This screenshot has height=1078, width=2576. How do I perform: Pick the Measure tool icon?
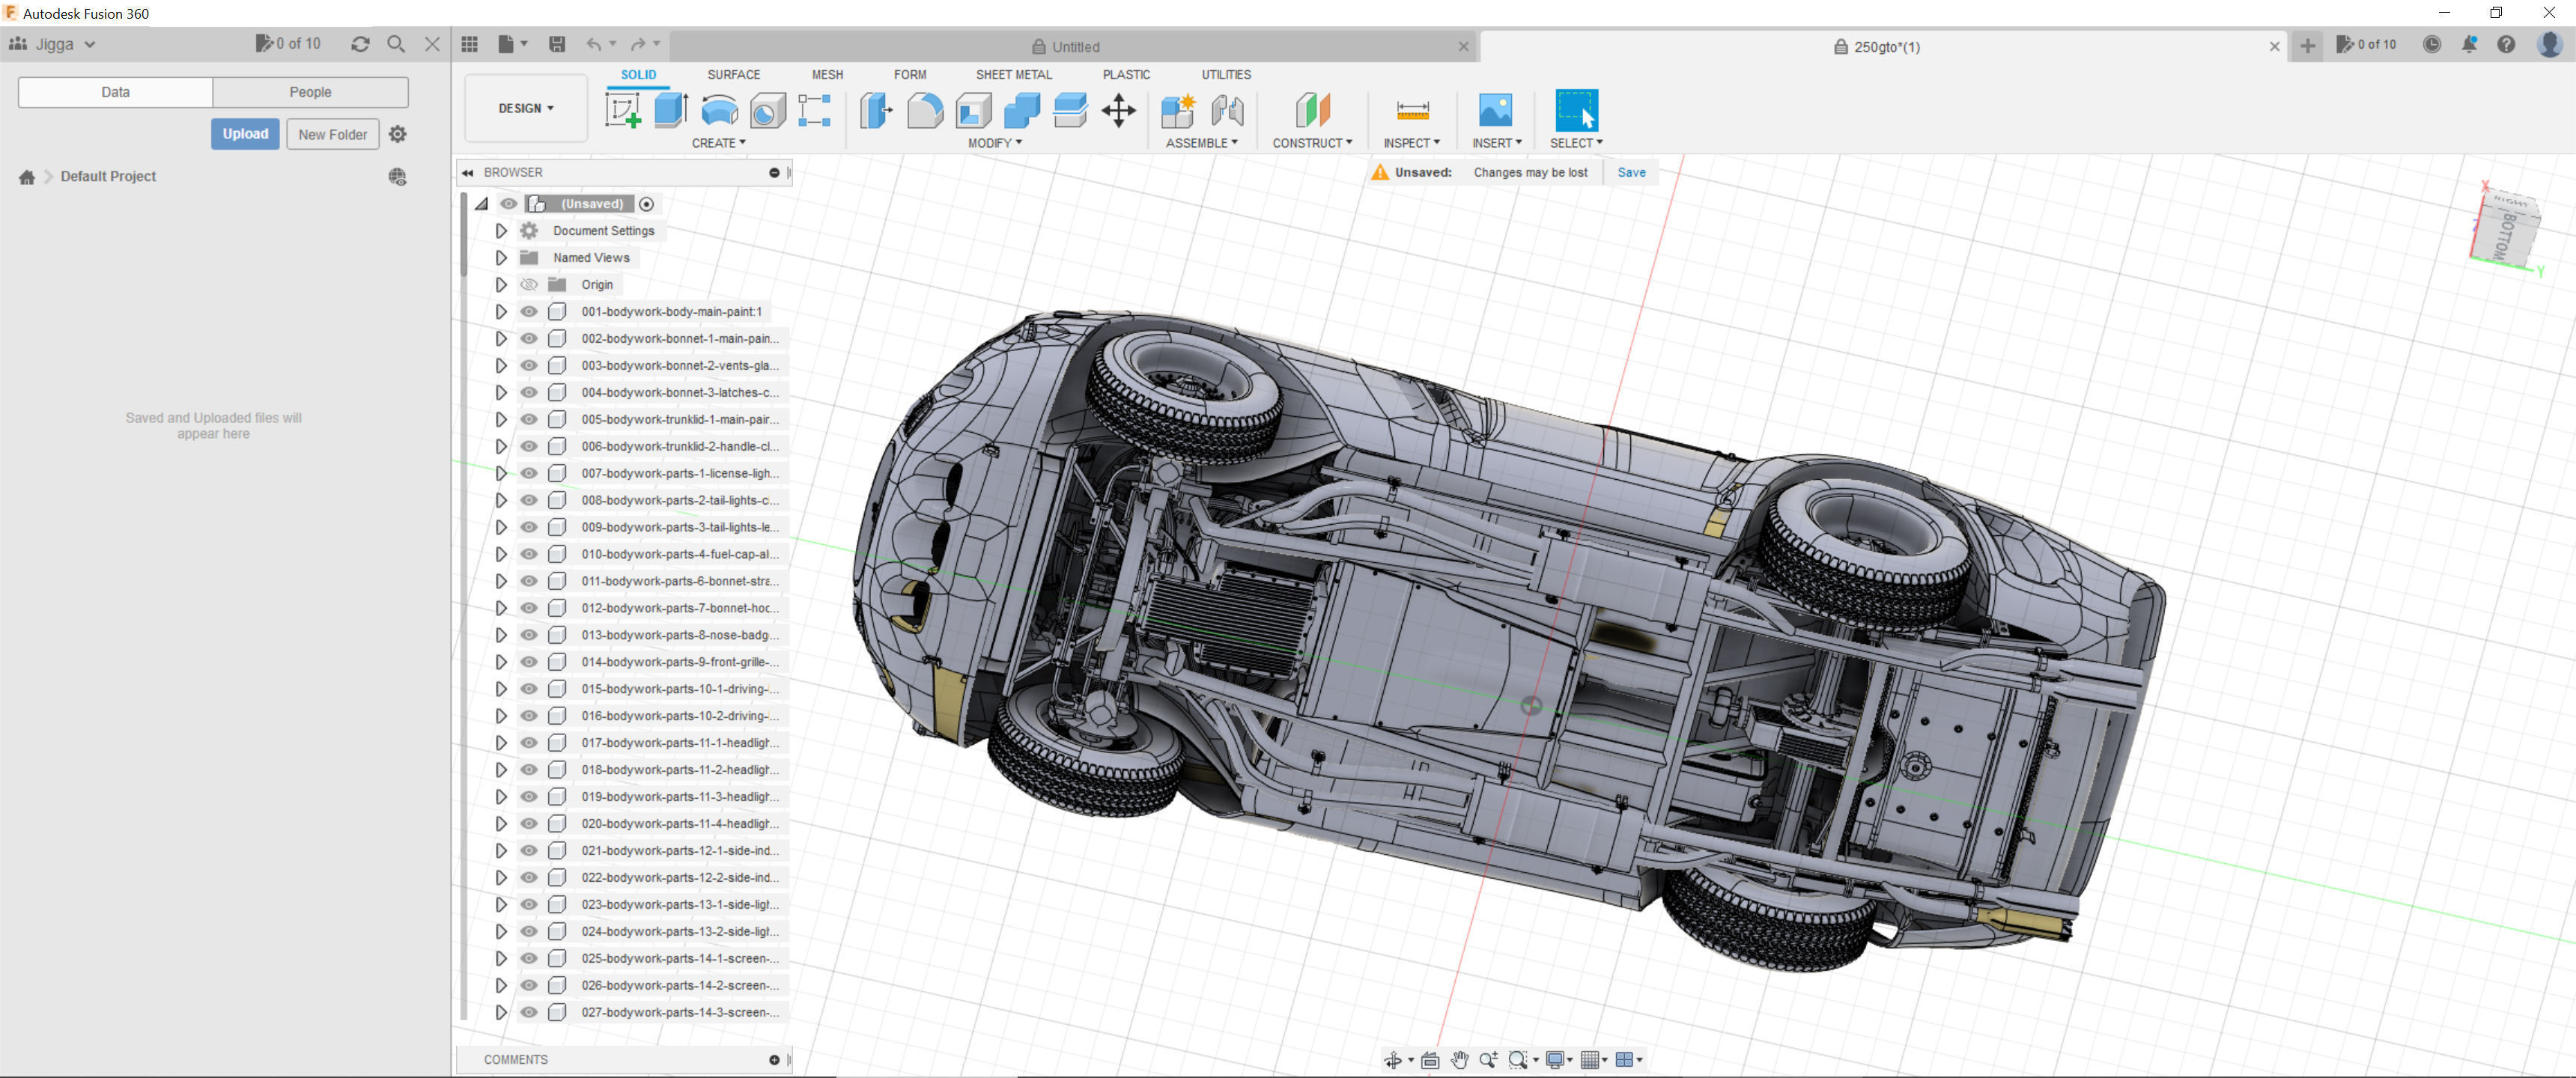point(1412,110)
